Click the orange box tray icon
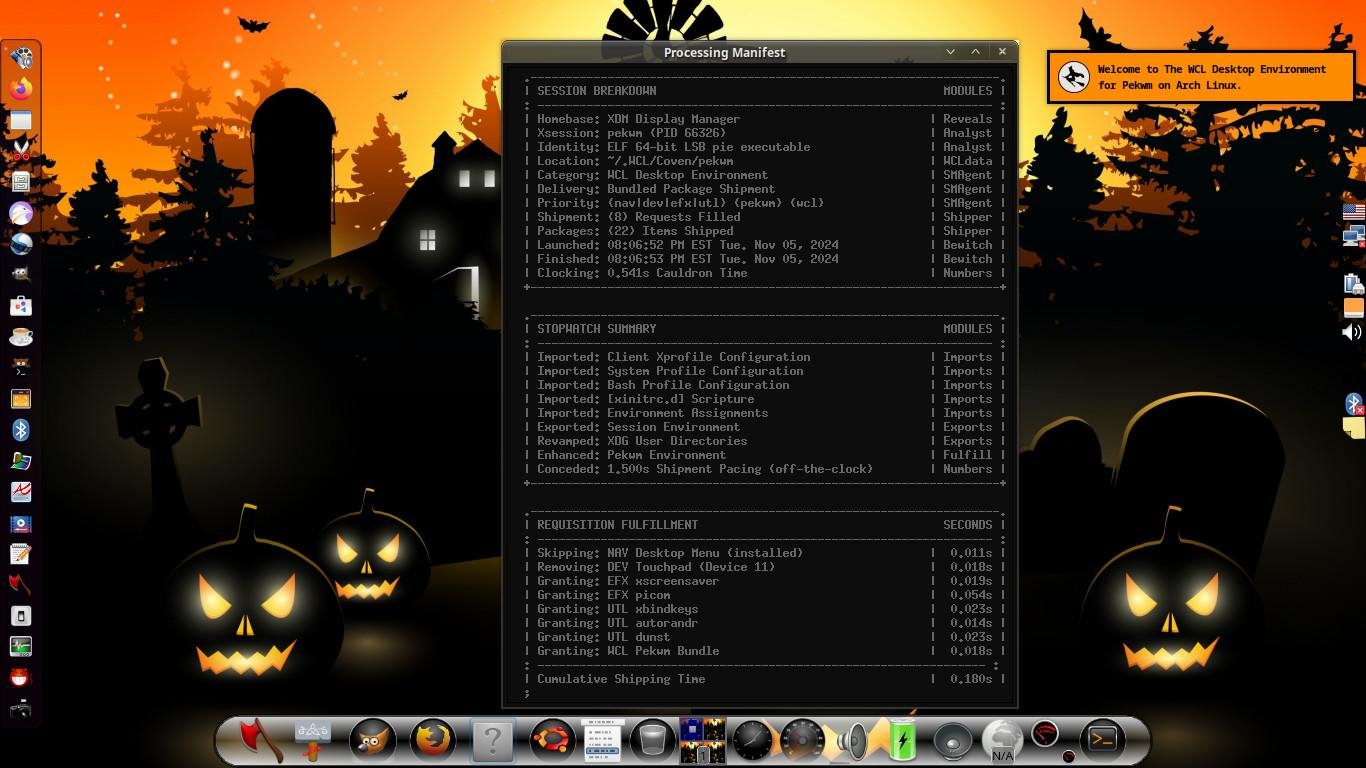Image resolution: width=1366 pixels, height=768 pixels. coord(1353,308)
